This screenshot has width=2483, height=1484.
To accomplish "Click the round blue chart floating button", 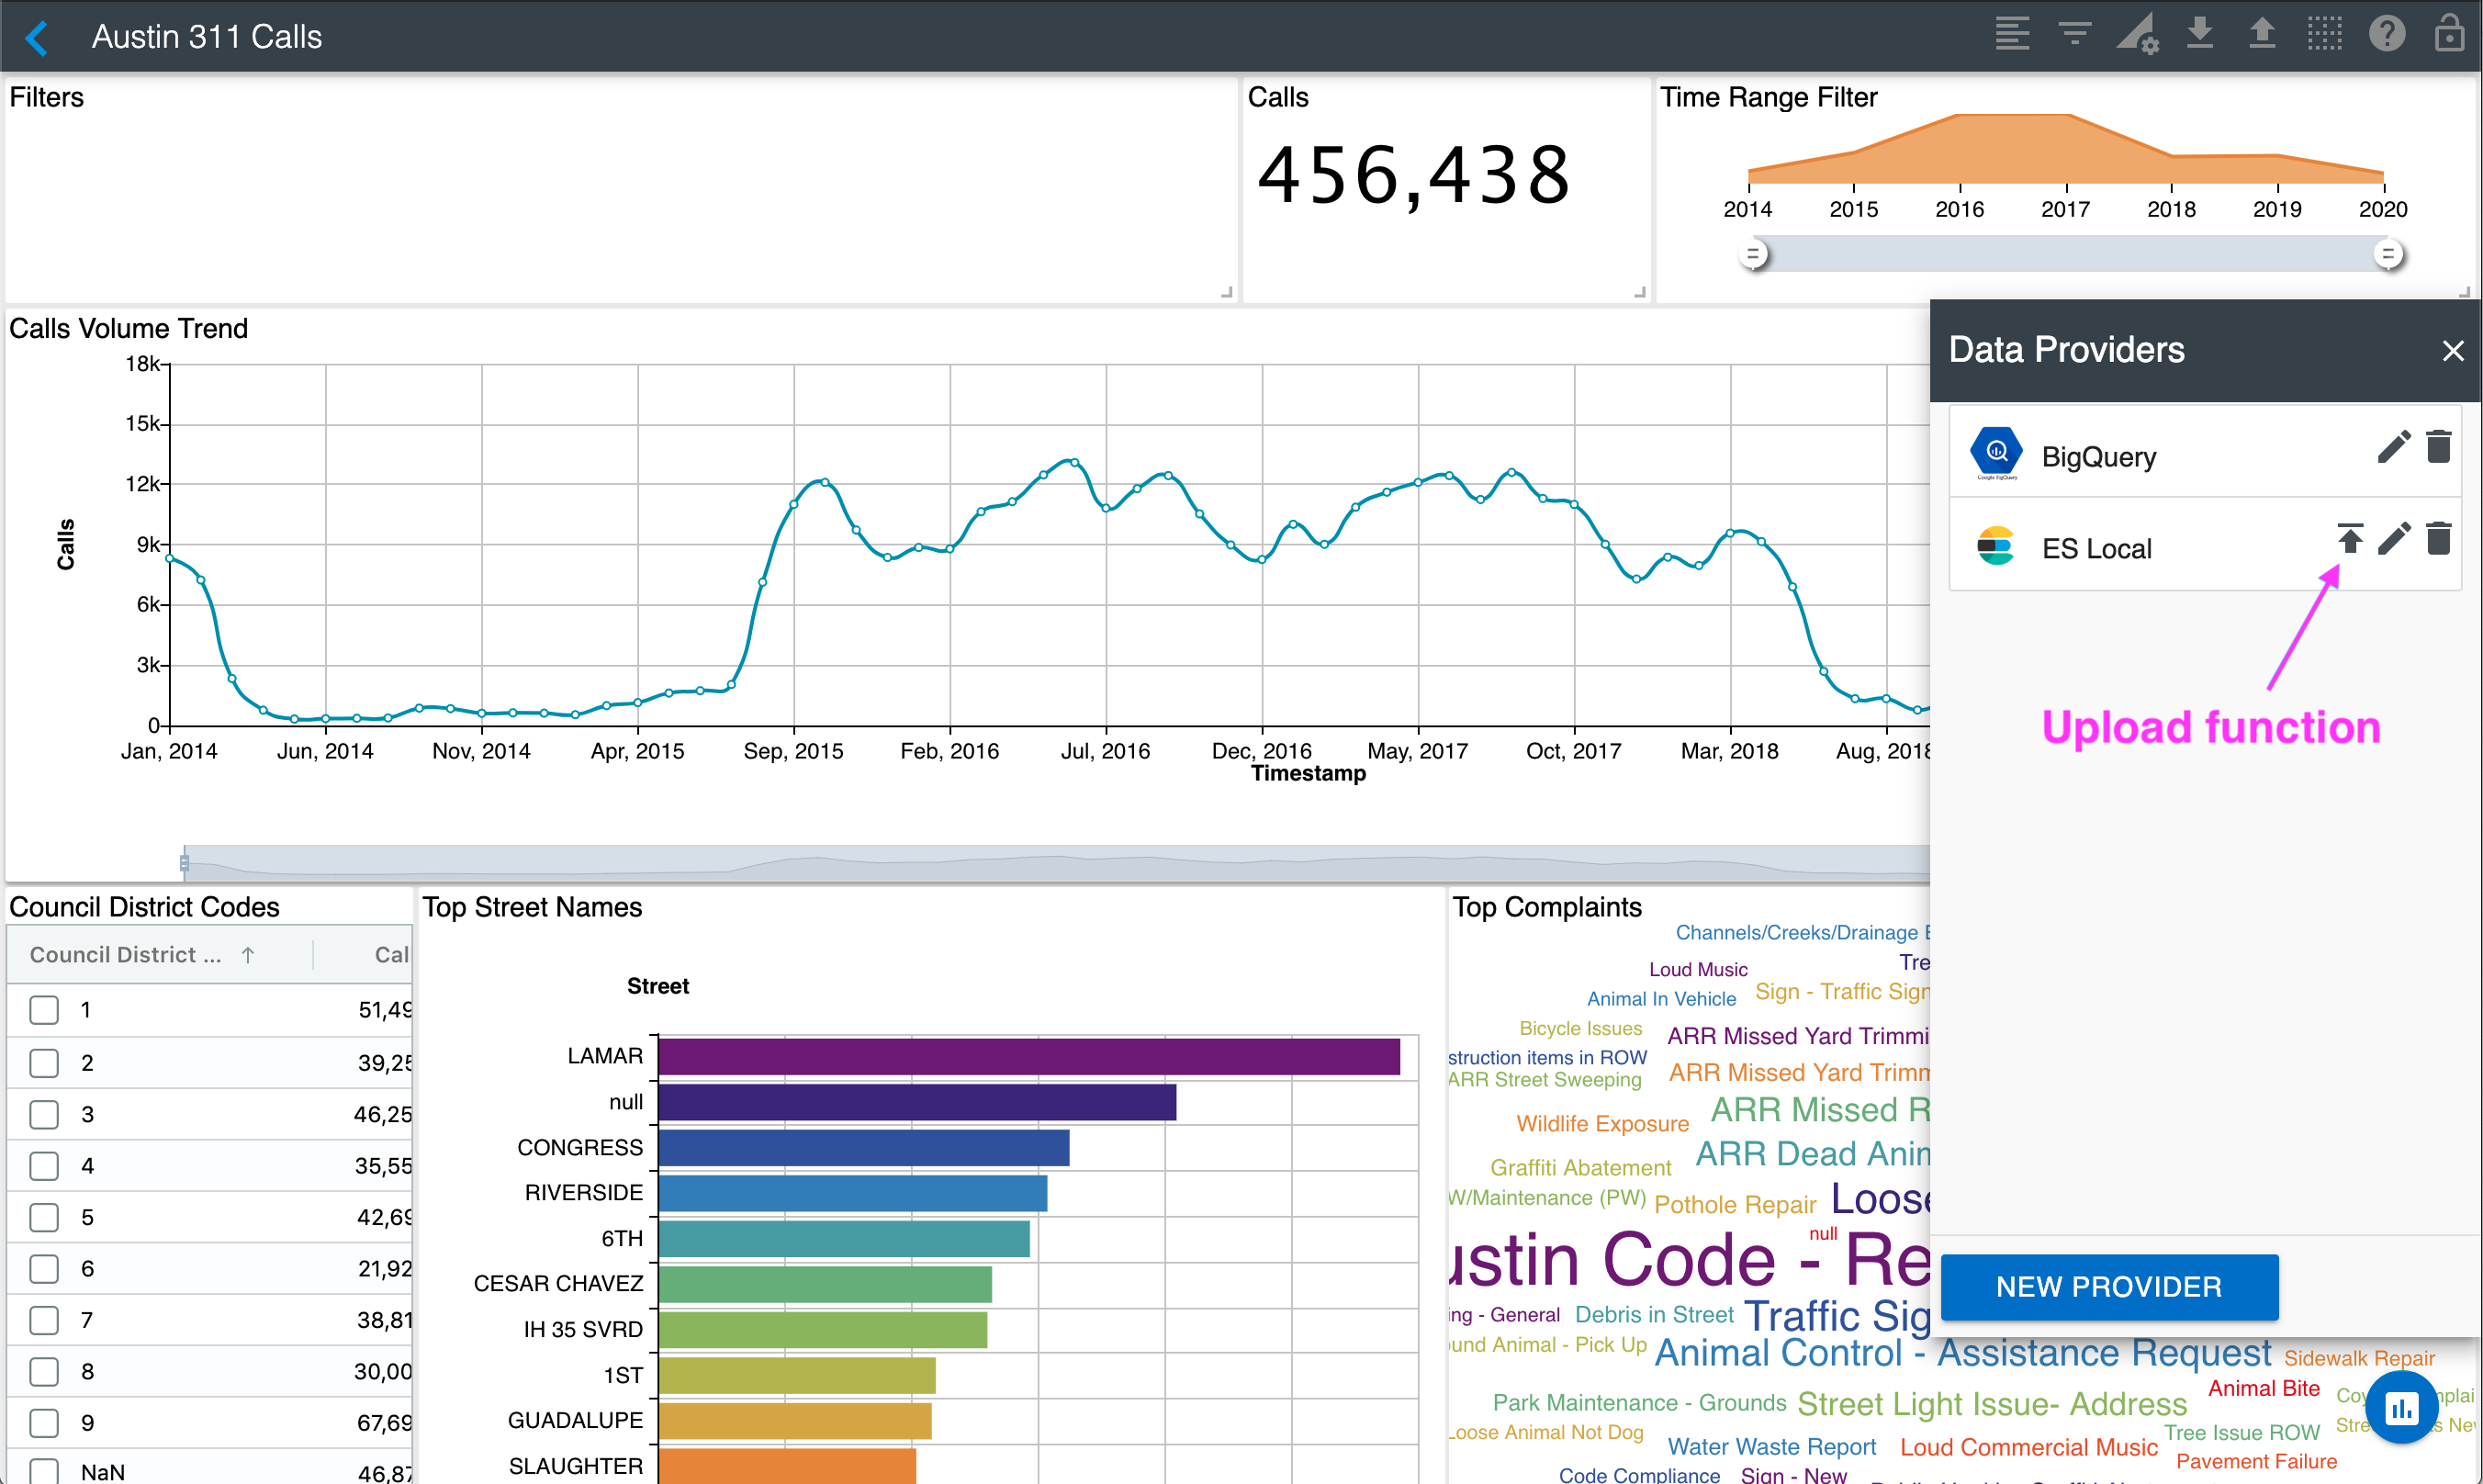I will coord(2402,1408).
